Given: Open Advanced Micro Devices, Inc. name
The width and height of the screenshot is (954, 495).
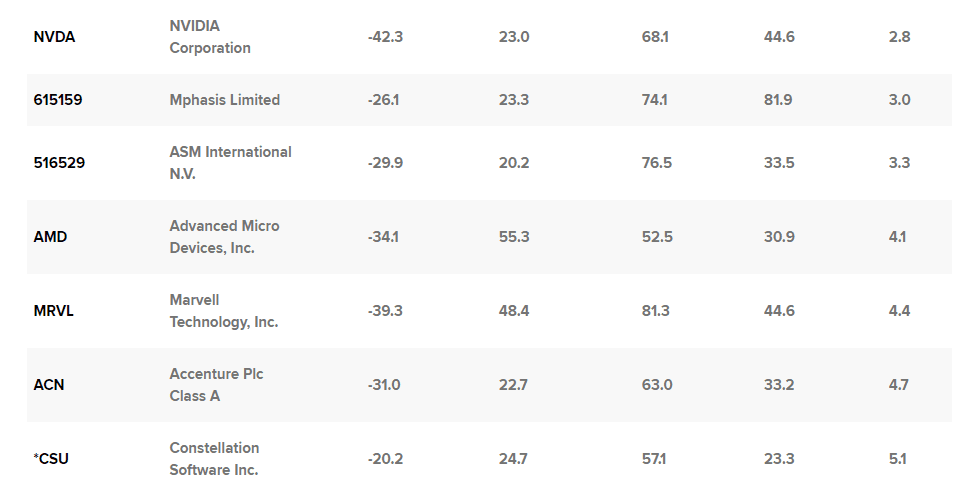Looking at the screenshot, I should (x=224, y=237).
